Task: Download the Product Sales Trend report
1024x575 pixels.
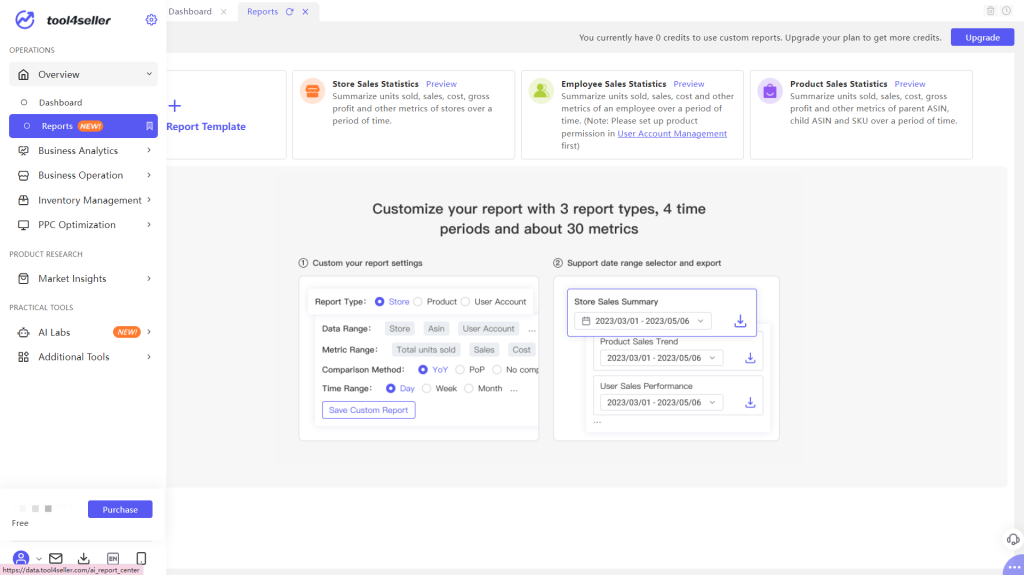Action: click(750, 358)
